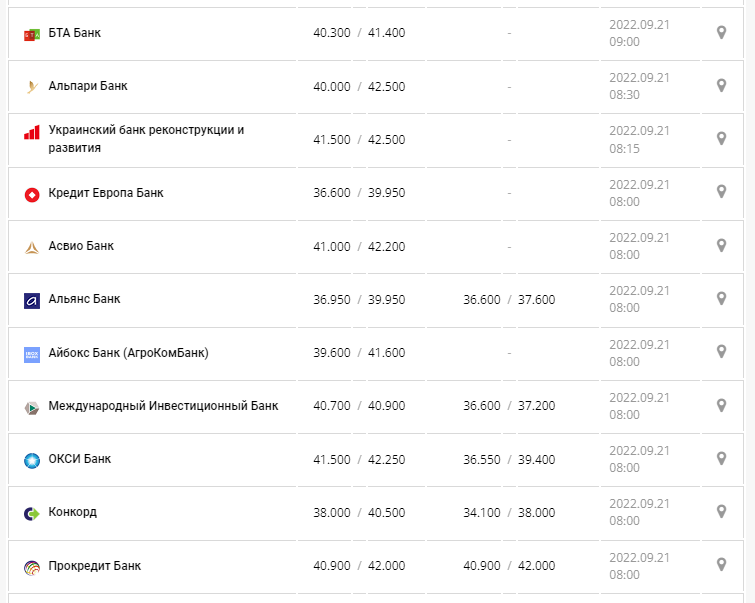Select Международный Инвестиционный Банк name

[x=163, y=406]
